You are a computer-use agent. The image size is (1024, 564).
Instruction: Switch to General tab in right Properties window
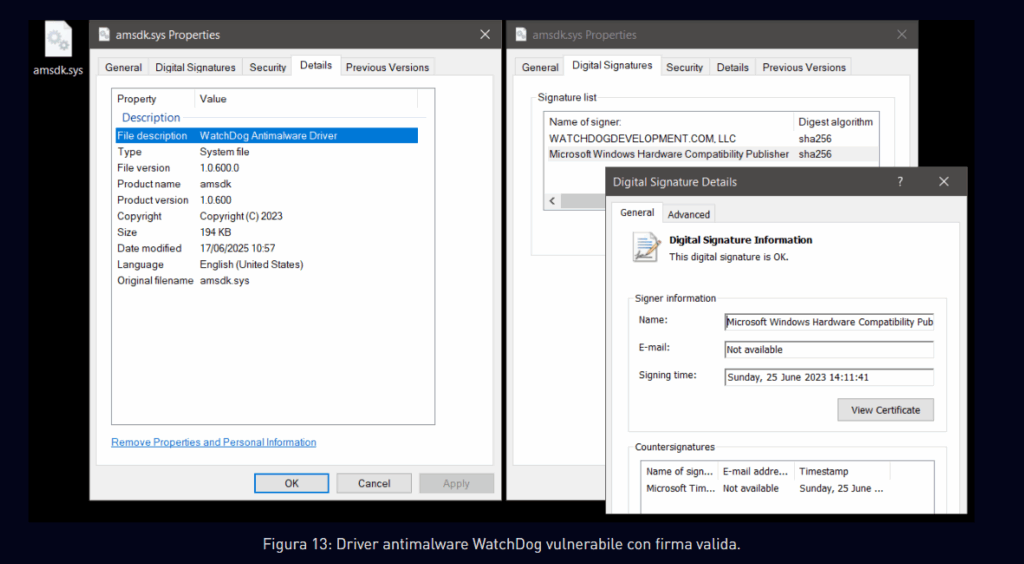[540, 67]
